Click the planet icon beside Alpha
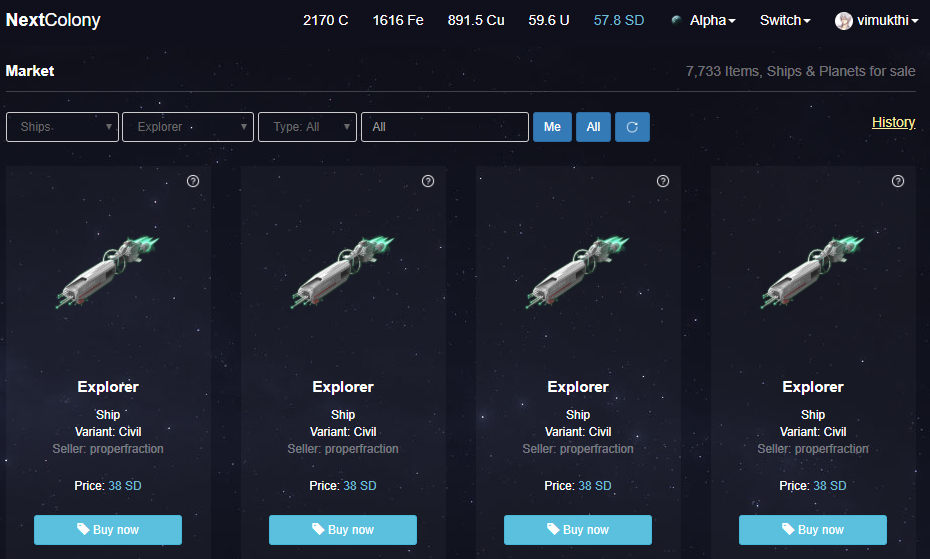Screen dimensions: 930x559 coord(676,20)
